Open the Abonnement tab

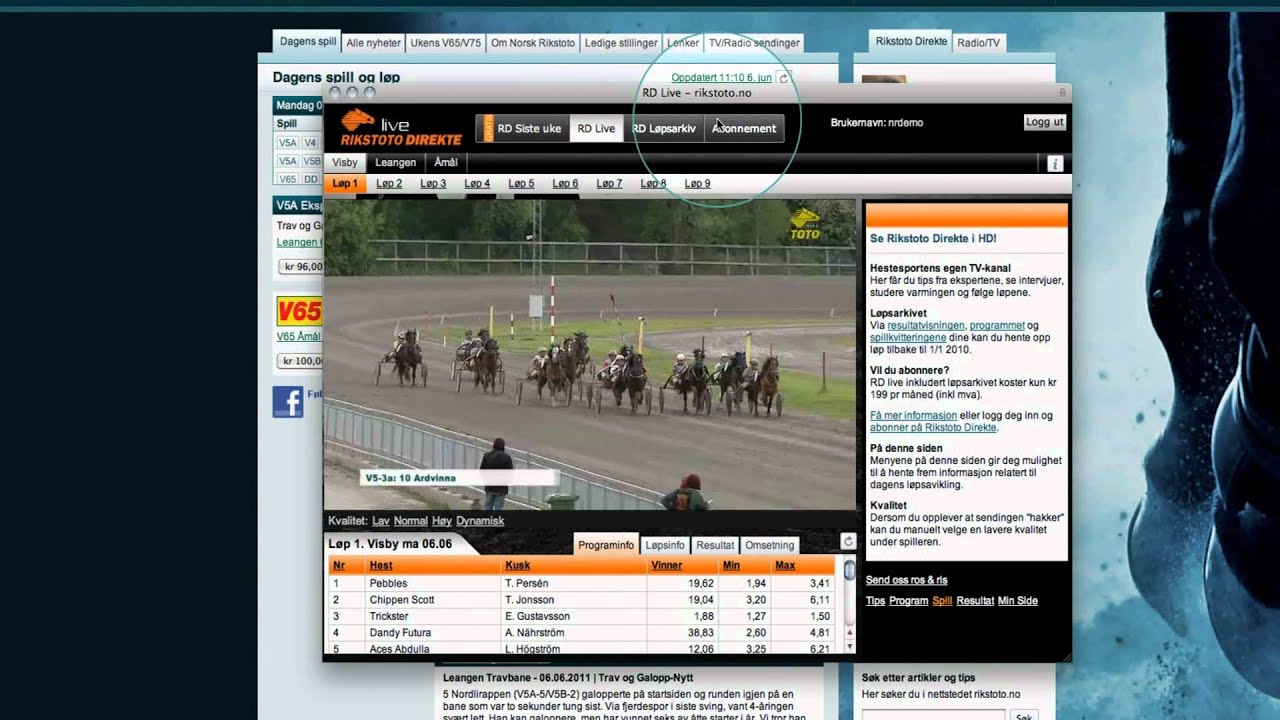tap(744, 129)
